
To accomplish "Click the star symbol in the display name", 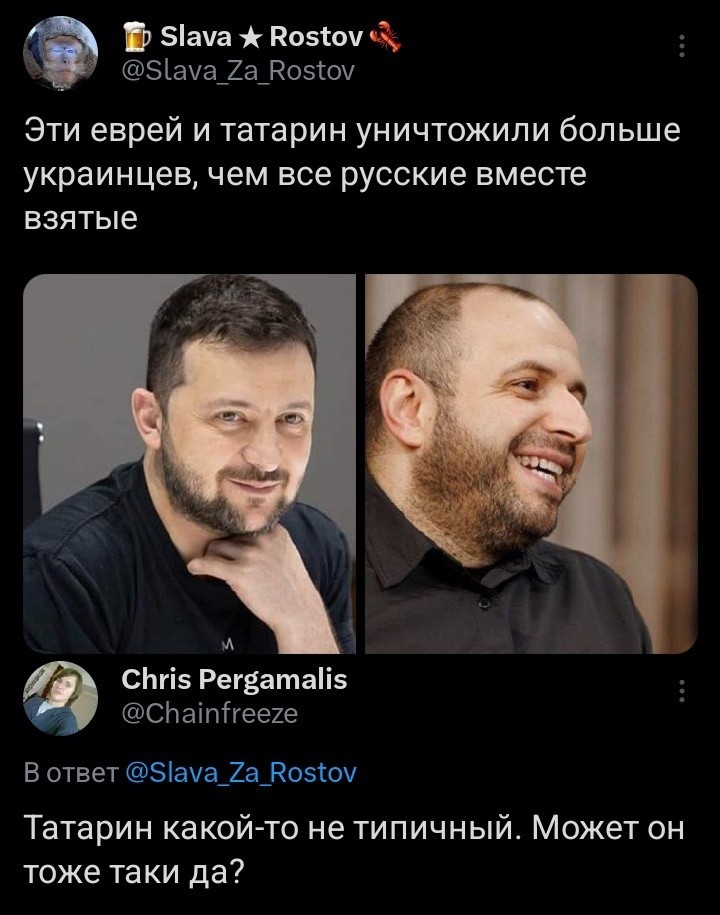I will click(251, 39).
